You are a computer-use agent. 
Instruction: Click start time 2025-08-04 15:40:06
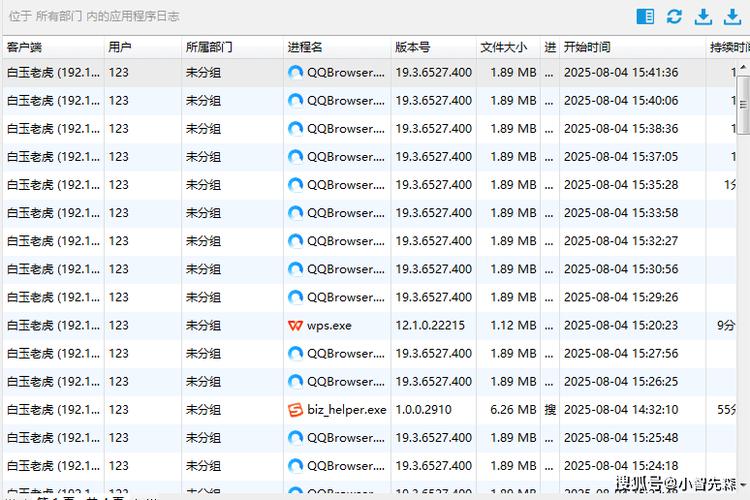[x=621, y=100]
